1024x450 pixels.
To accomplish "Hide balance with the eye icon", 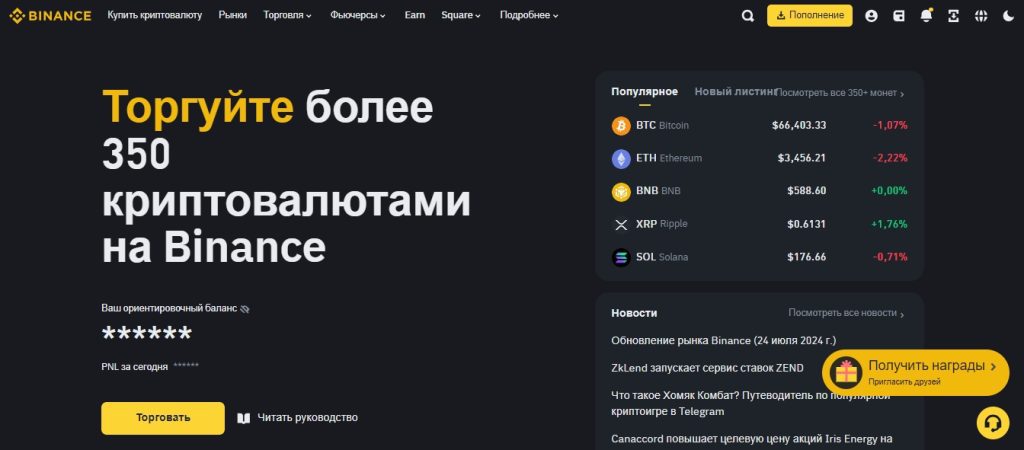I will pos(245,308).
